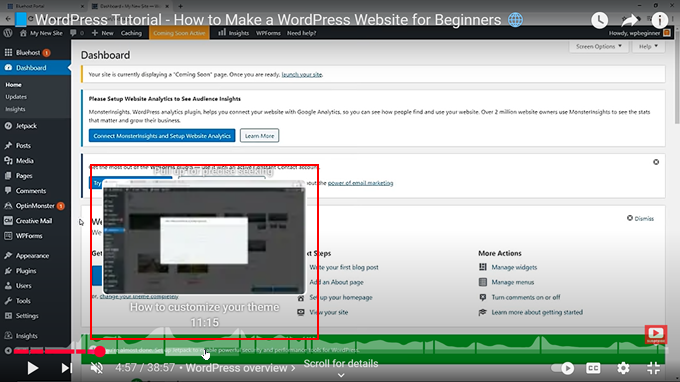This screenshot has height=382, width=680.
Task: Open power of email marketing link
Action: tap(360, 183)
